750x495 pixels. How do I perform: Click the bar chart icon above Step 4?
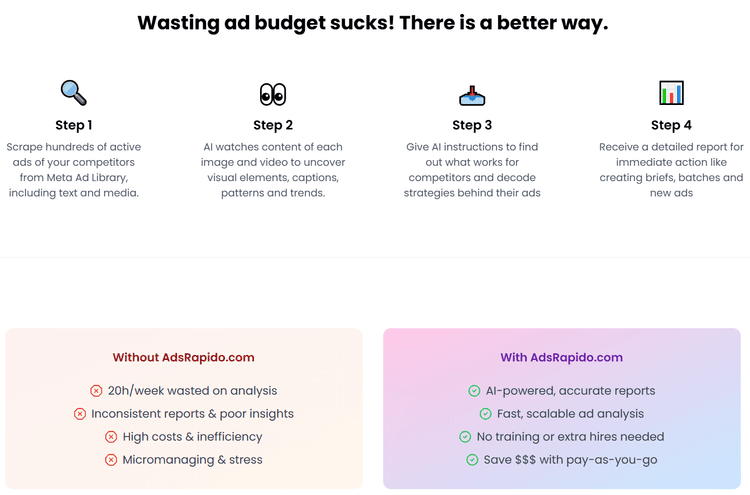(x=671, y=93)
